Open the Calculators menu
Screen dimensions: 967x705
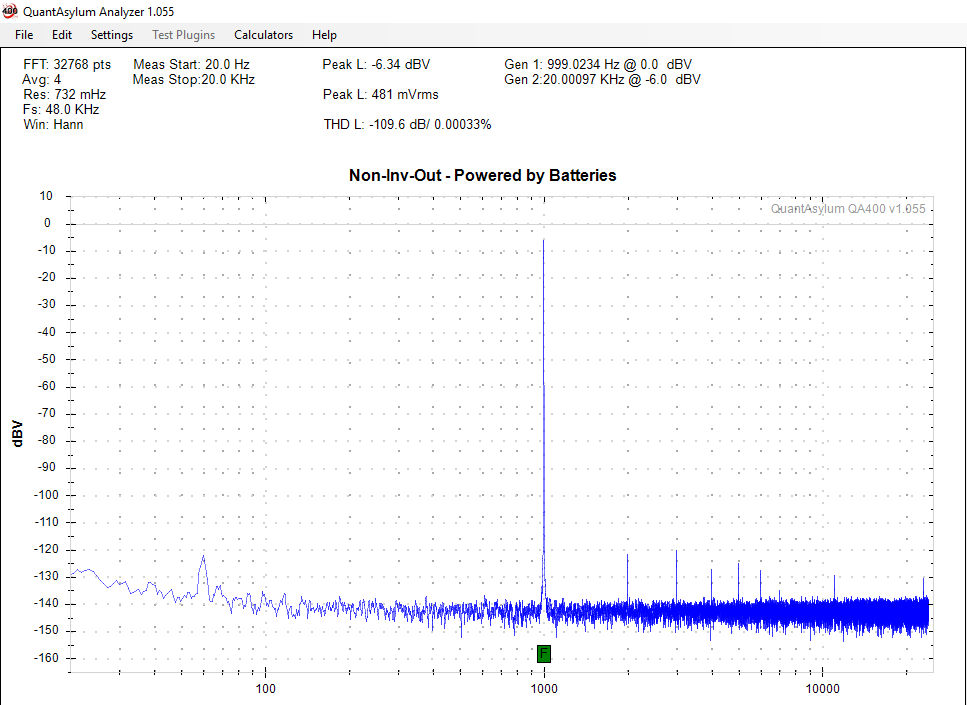[x=263, y=35]
